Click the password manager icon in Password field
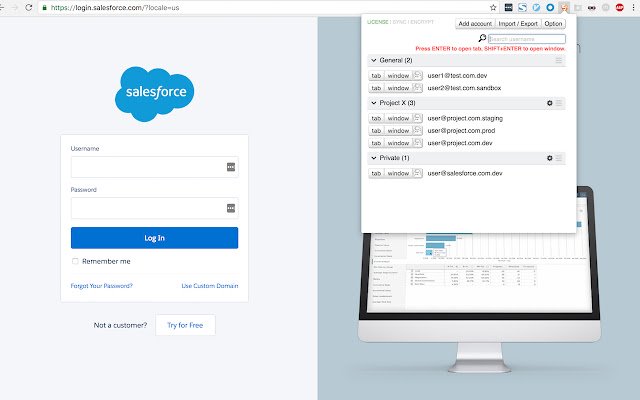 tap(231, 208)
